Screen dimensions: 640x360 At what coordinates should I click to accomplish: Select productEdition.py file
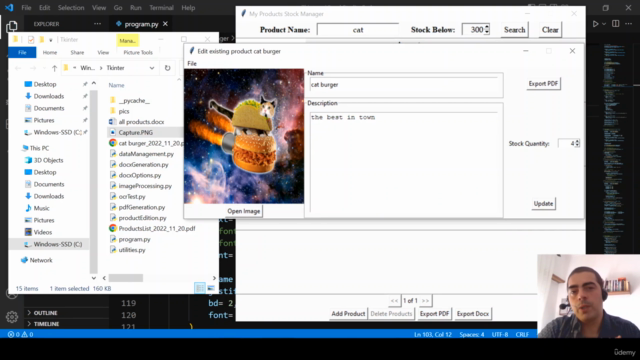coord(142,218)
